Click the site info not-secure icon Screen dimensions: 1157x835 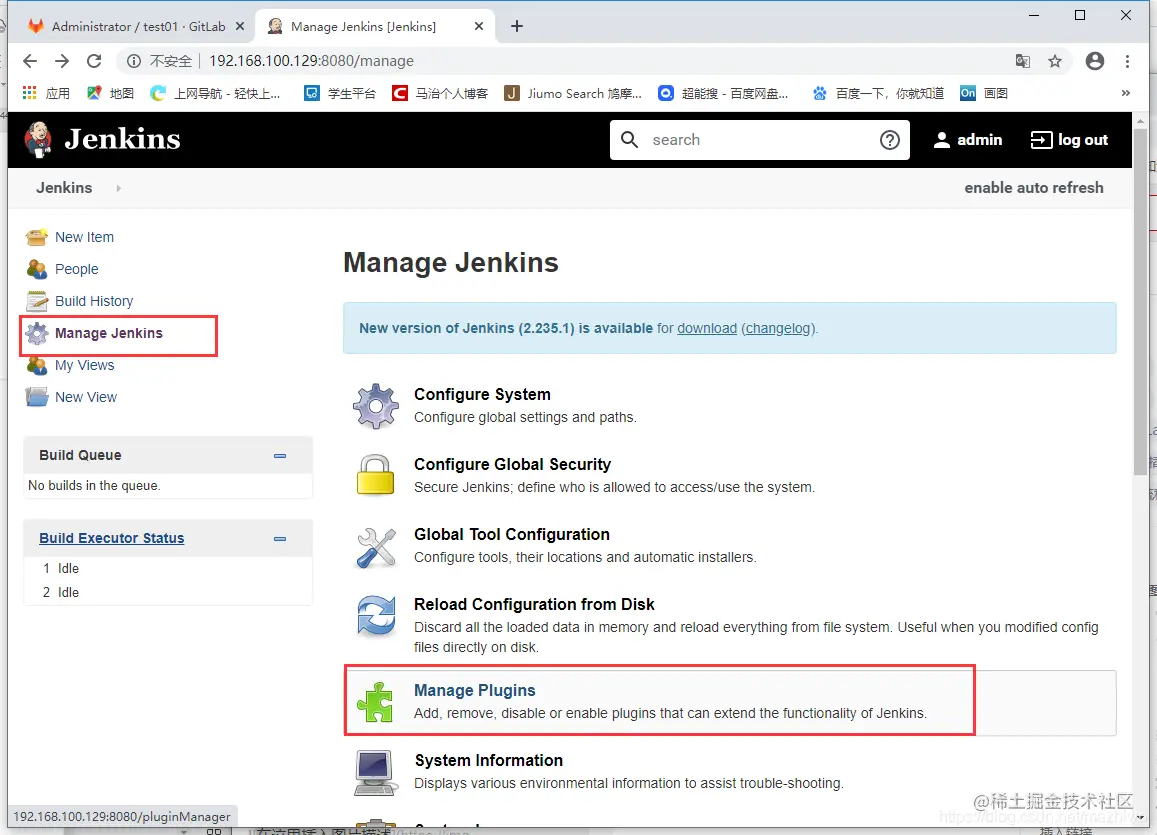coord(134,61)
